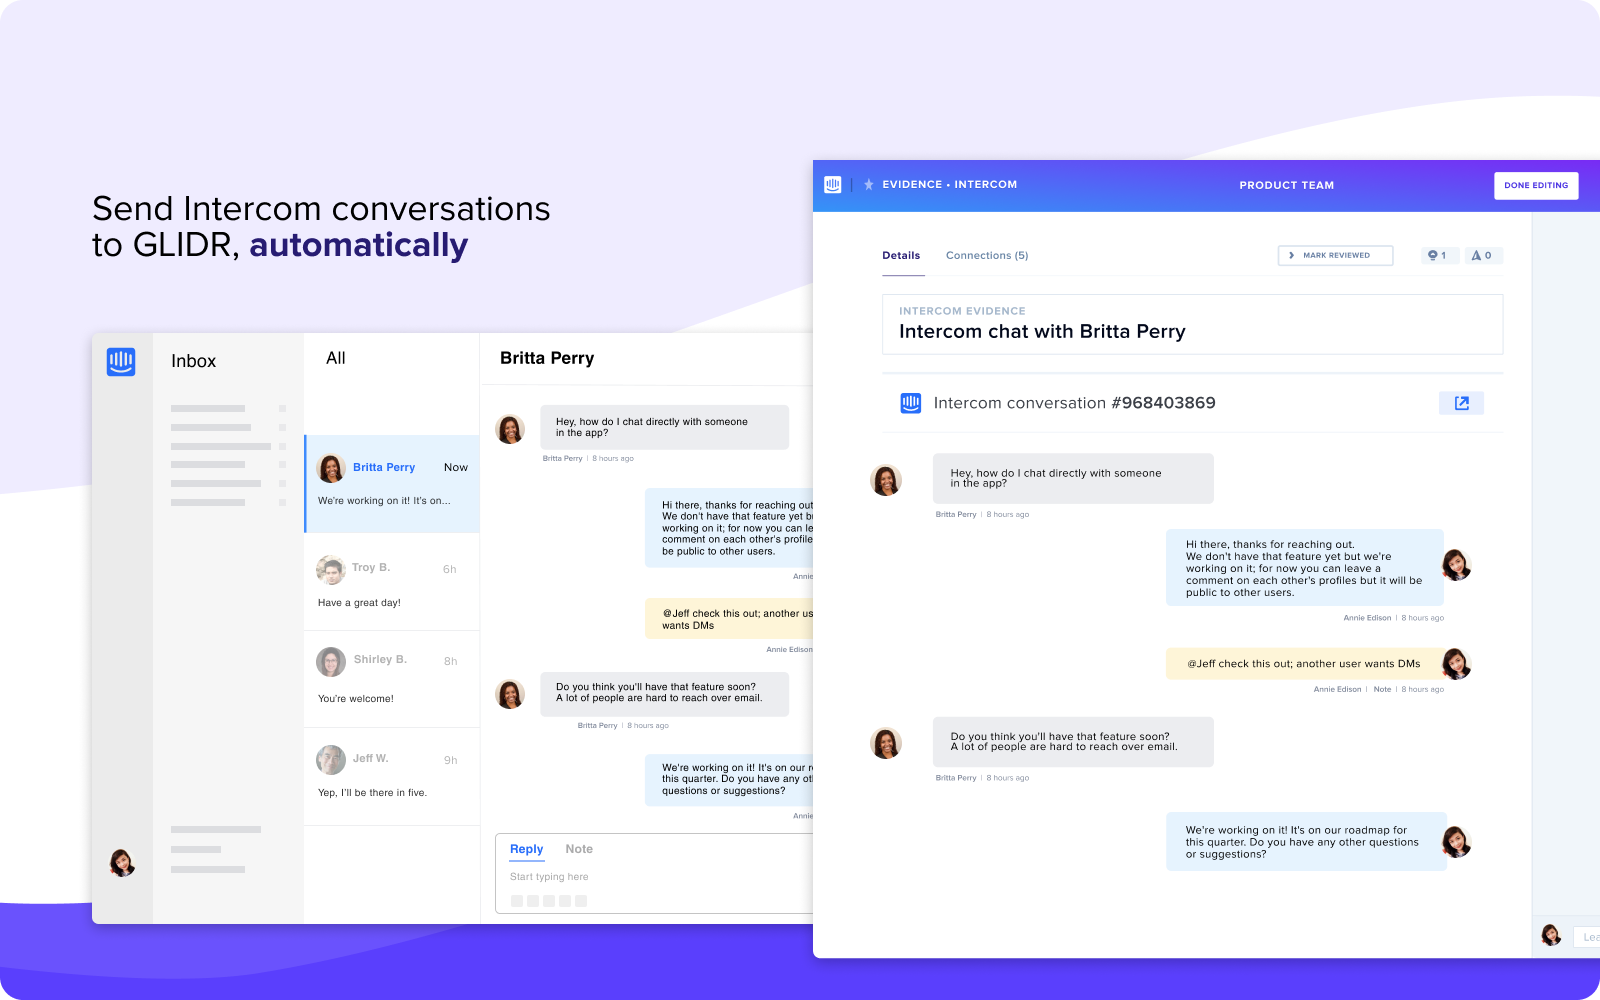Click Jeff W. avatar in conversation list
1600x1000 pixels.
(x=331, y=760)
